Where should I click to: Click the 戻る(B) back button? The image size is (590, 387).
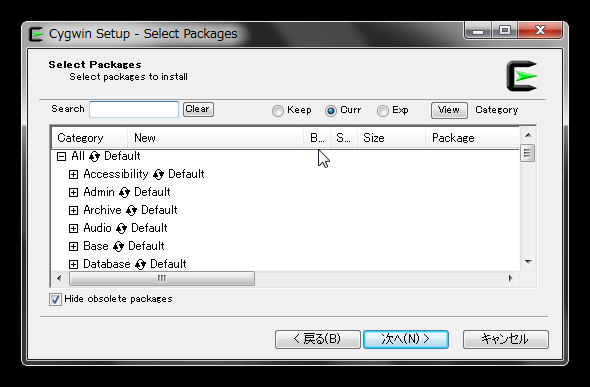[x=318, y=339]
